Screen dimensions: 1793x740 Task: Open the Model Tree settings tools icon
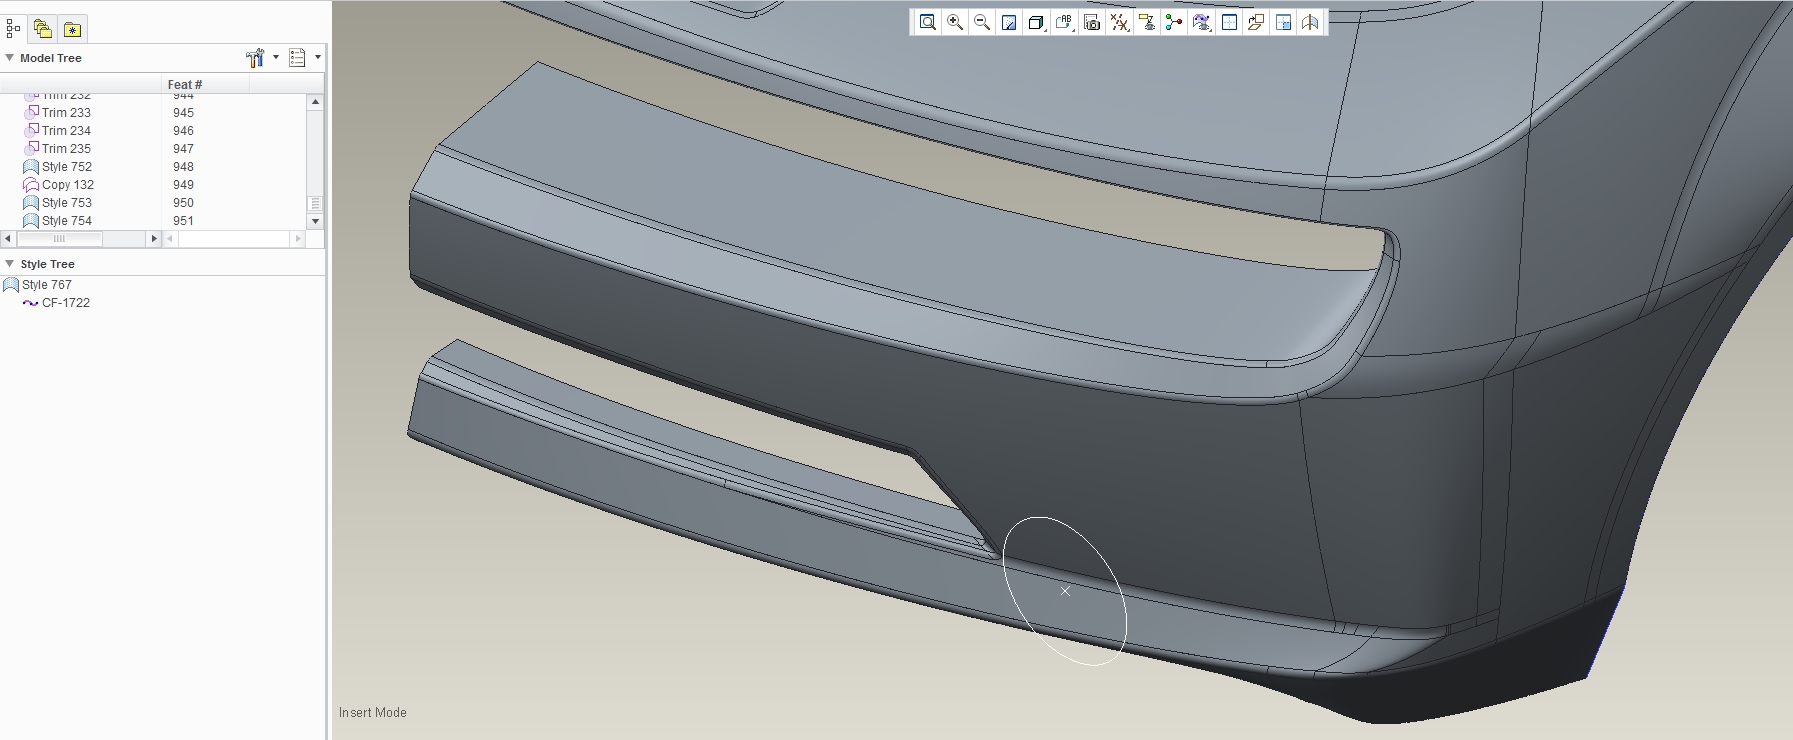tap(255, 58)
